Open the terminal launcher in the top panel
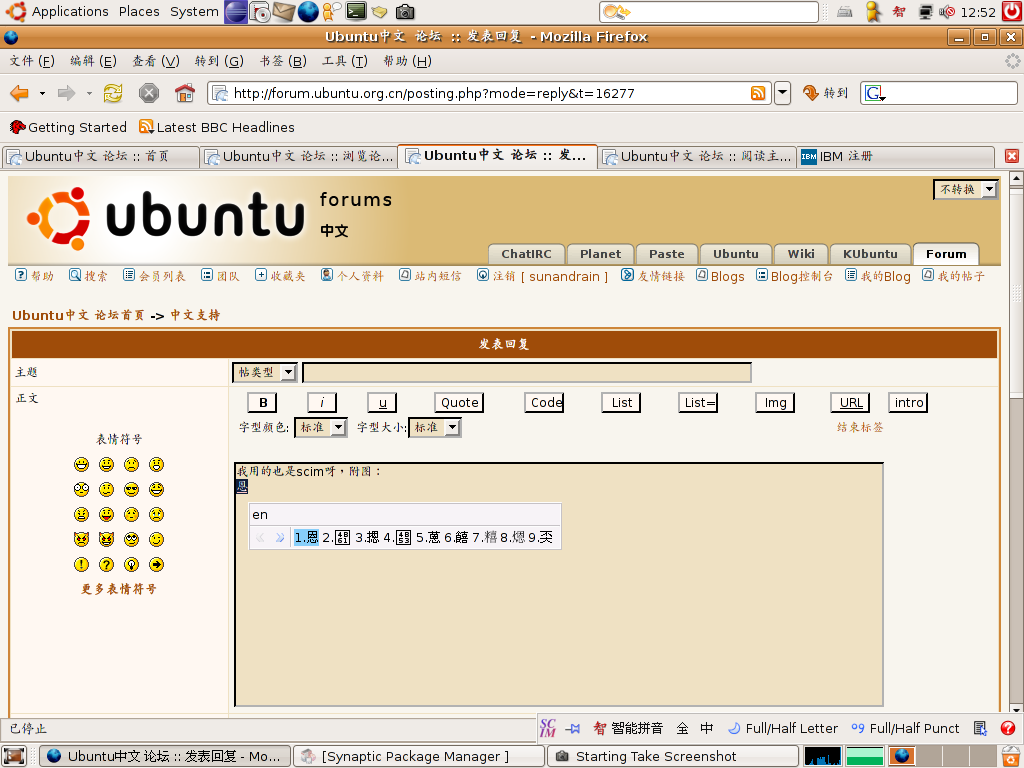 point(356,11)
